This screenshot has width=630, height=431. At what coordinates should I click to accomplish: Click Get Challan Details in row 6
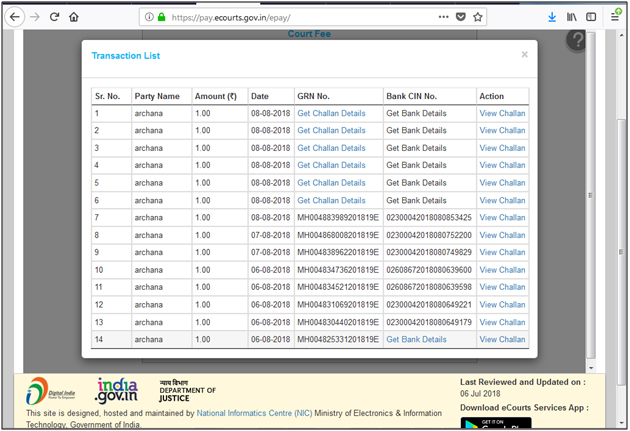point(331,200)
